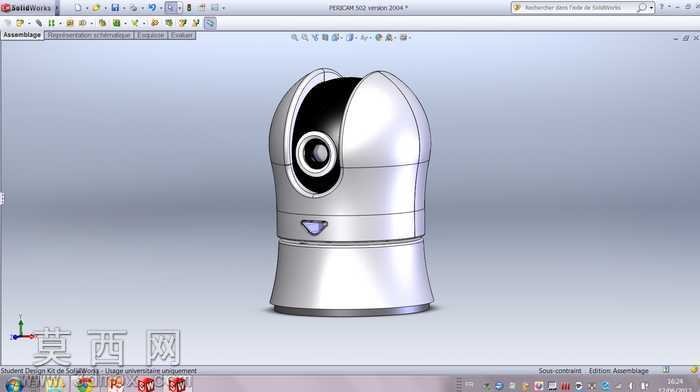Click the New Motion Study icon
Viewport: 700px width, 392px height.
[x=154, y=23]
